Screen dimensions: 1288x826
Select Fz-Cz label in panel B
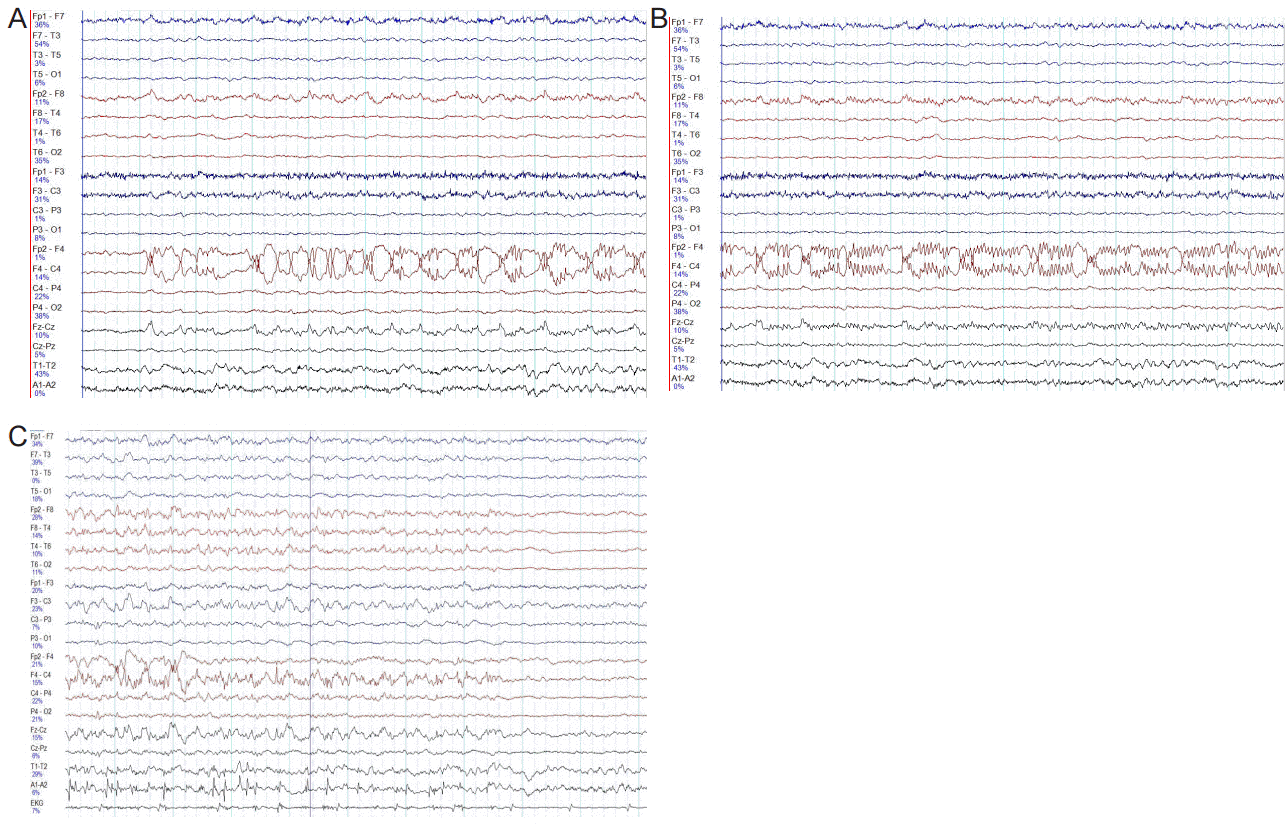pos(683,323)
